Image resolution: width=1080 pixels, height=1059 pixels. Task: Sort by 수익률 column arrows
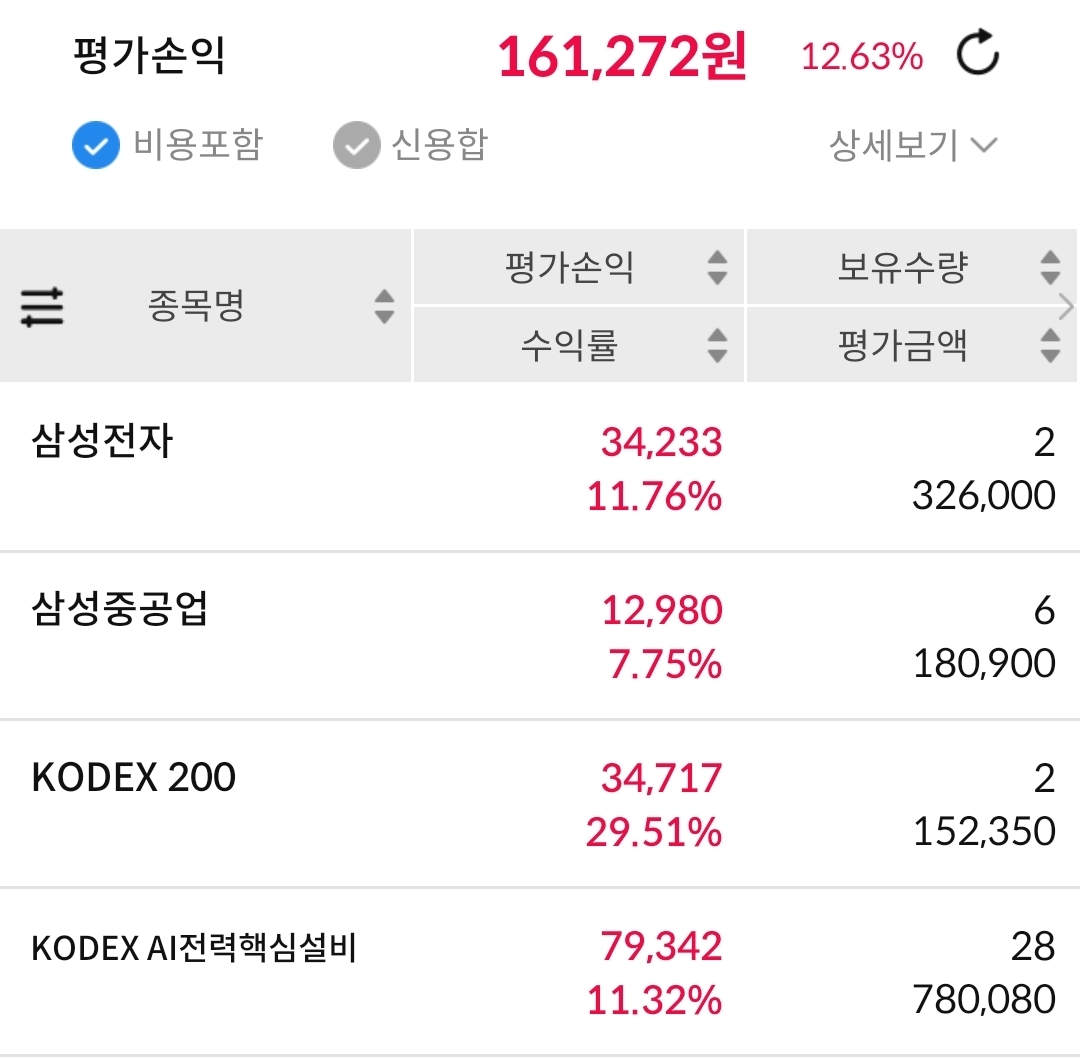point(717,345)
